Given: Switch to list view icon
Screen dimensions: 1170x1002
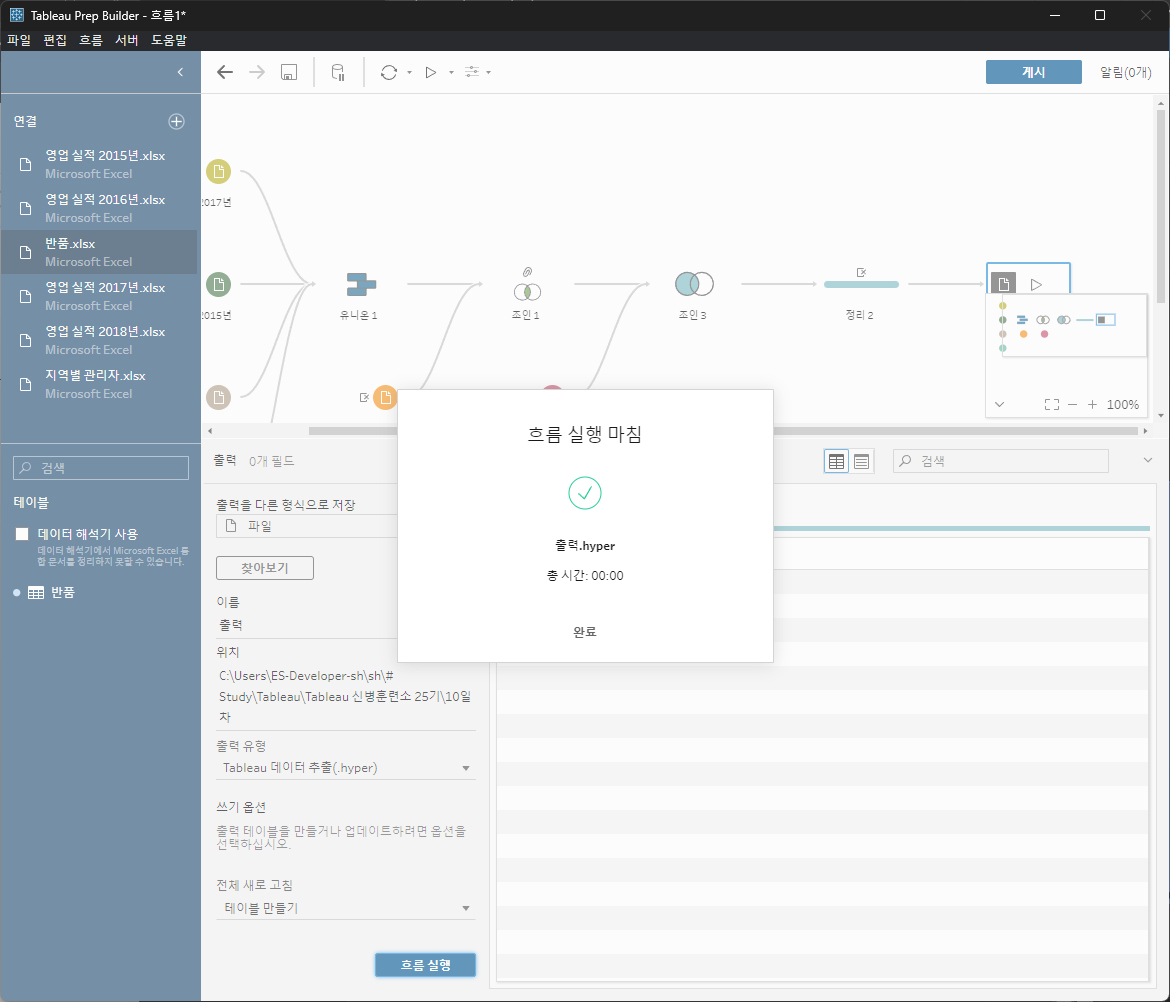Looking at the screenshot, I should coord(861,462).
